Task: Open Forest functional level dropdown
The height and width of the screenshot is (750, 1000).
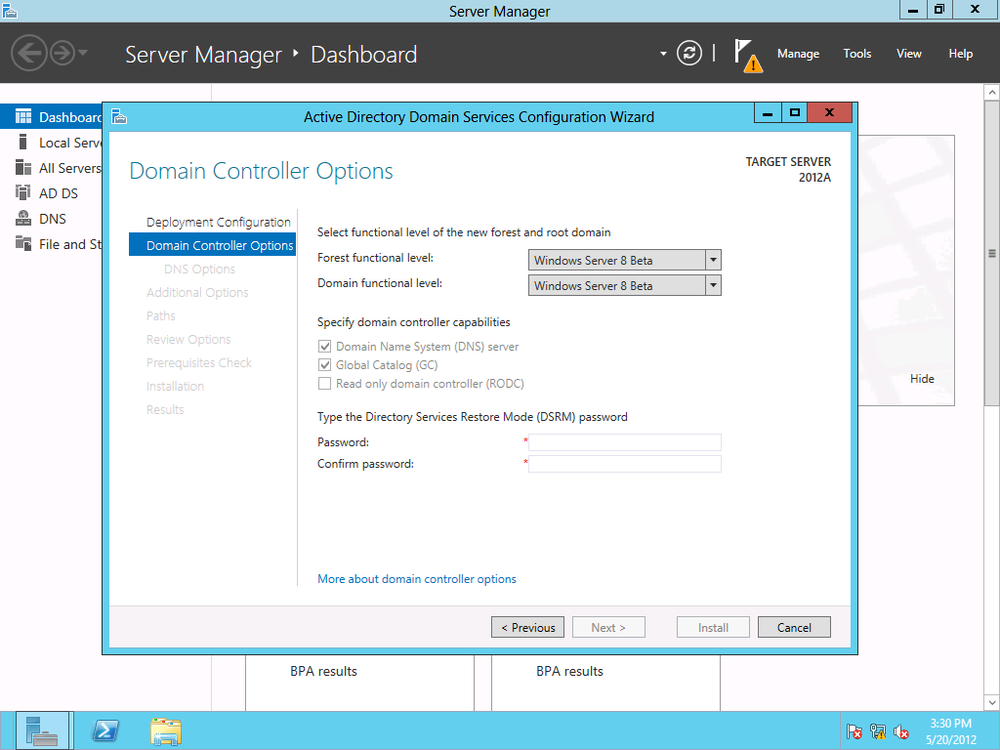Action: click(624, 260)
